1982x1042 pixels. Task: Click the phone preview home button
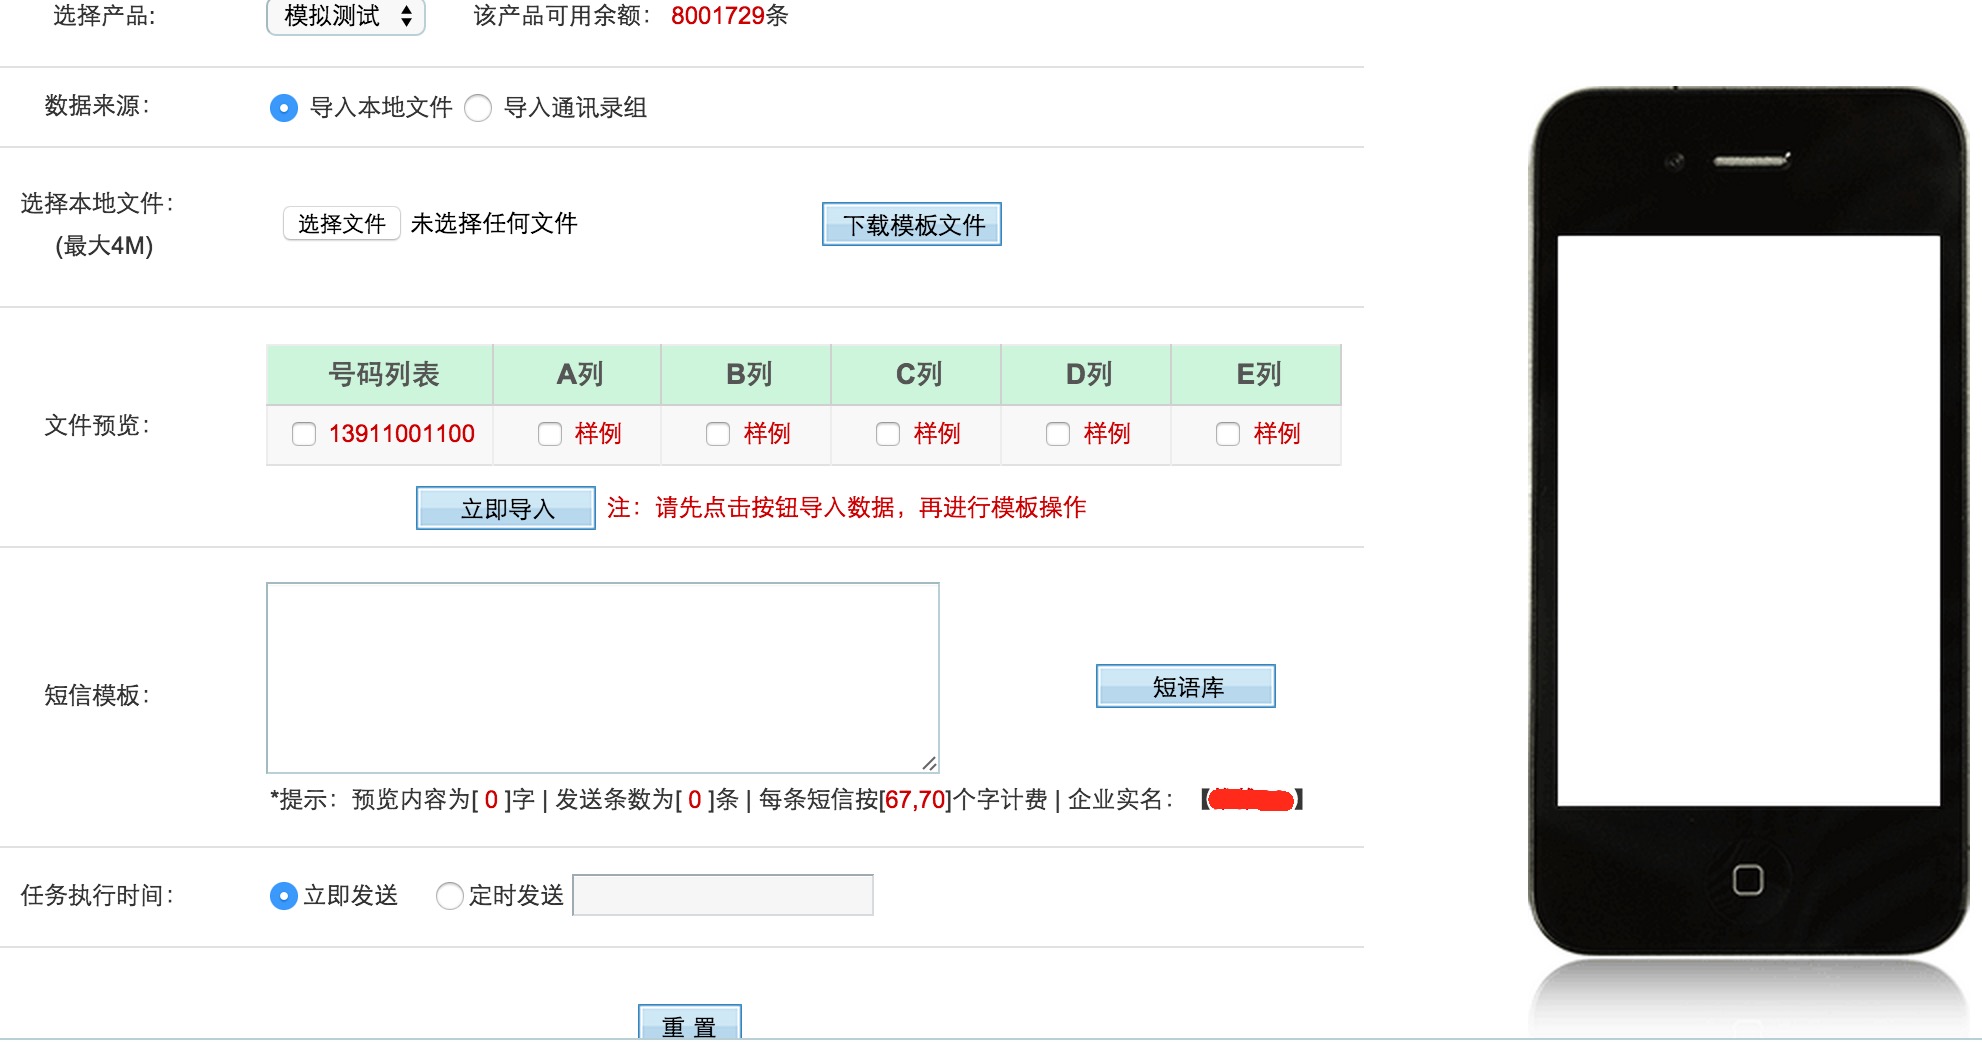tap(1748, 880)
